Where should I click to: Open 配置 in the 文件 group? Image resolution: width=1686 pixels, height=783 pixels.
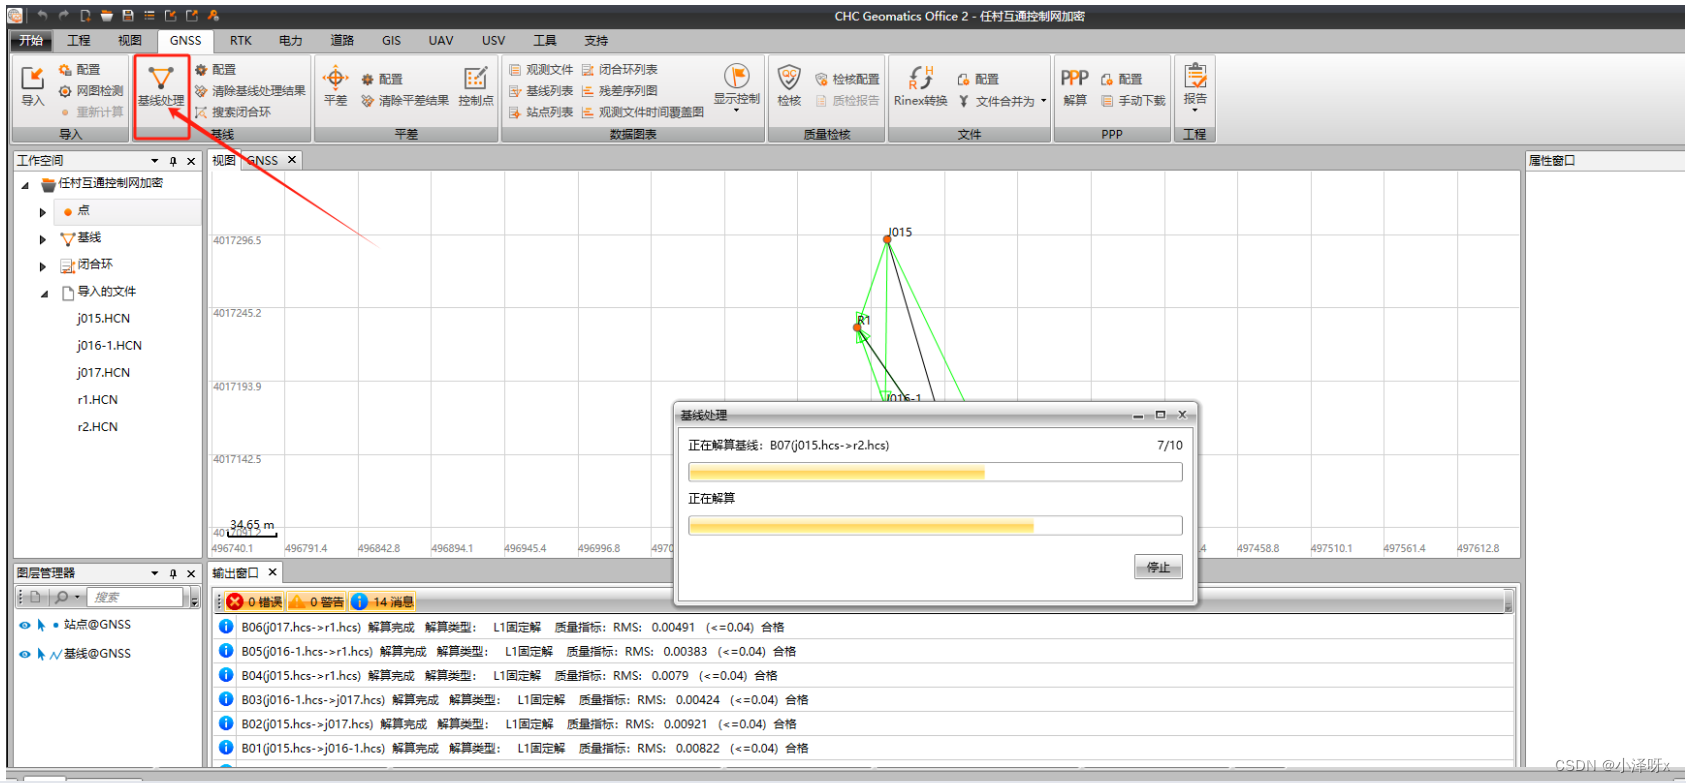(978, 79)
